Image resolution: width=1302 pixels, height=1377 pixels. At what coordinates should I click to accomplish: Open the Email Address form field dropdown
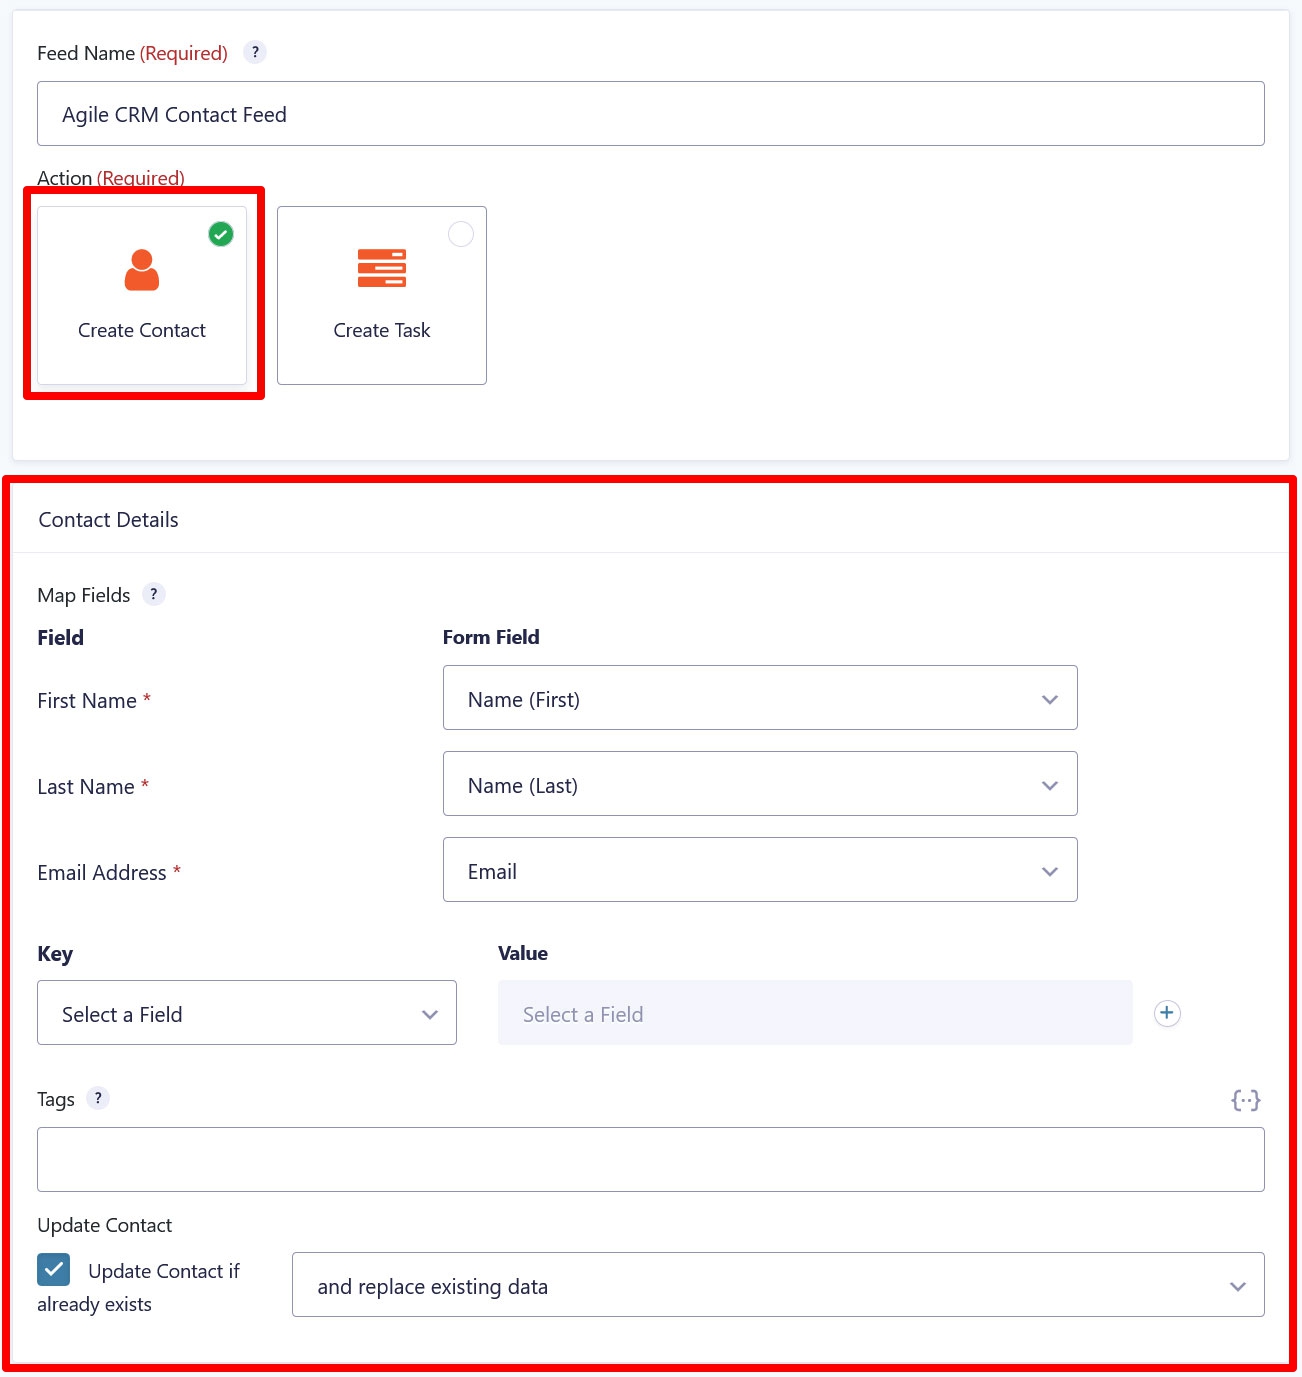pos(760,870)
